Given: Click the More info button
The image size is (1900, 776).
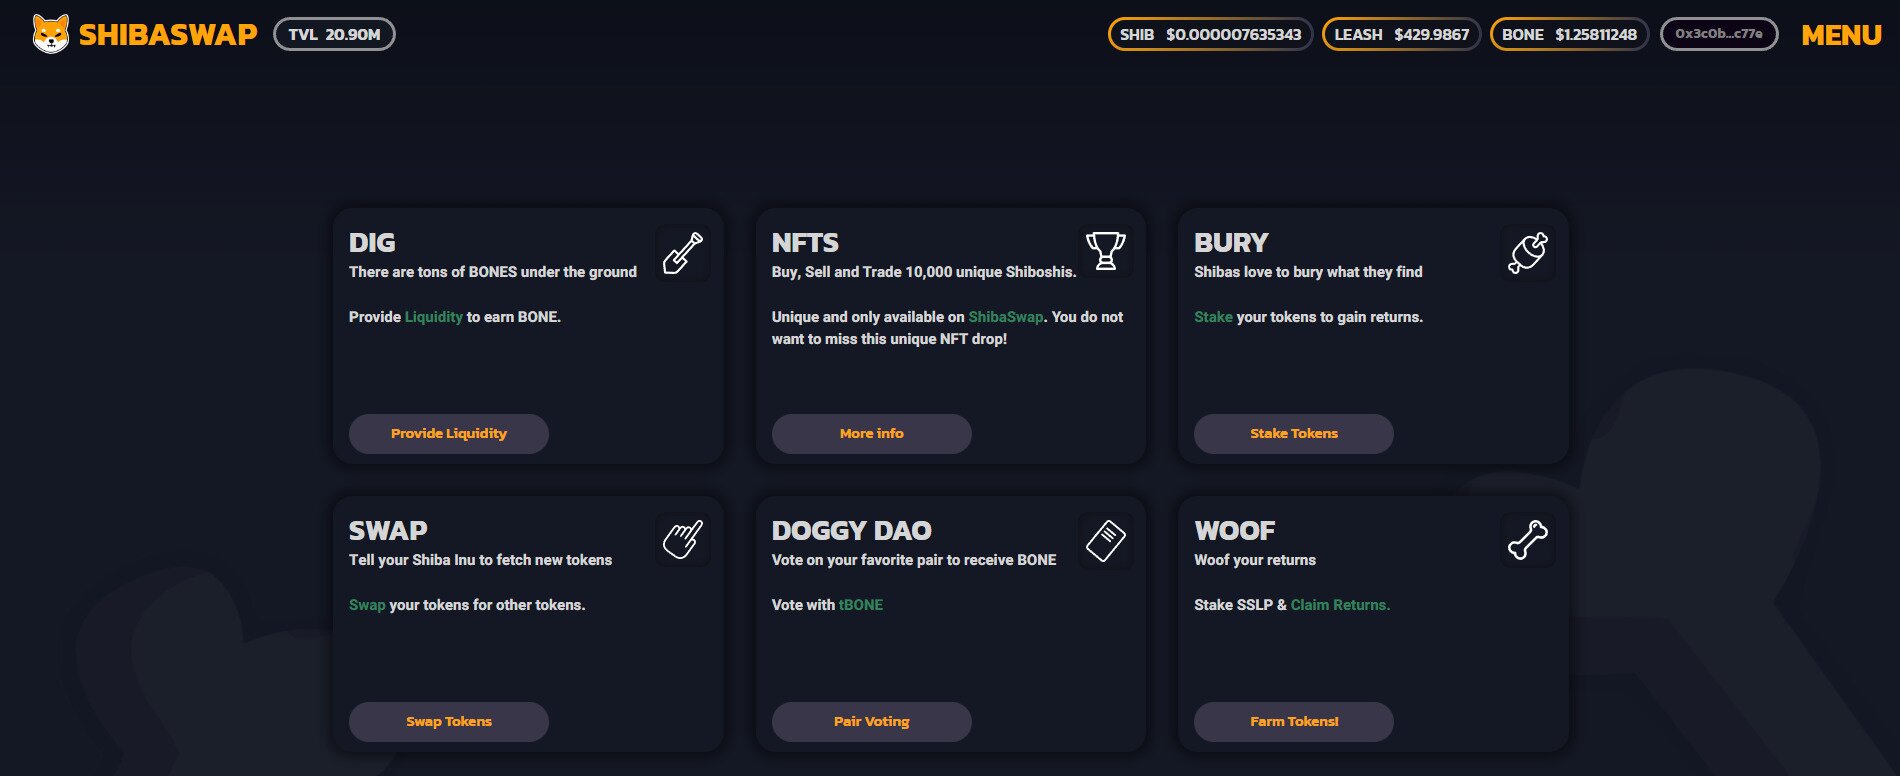Looking at the screenshot, I should 872,434.
